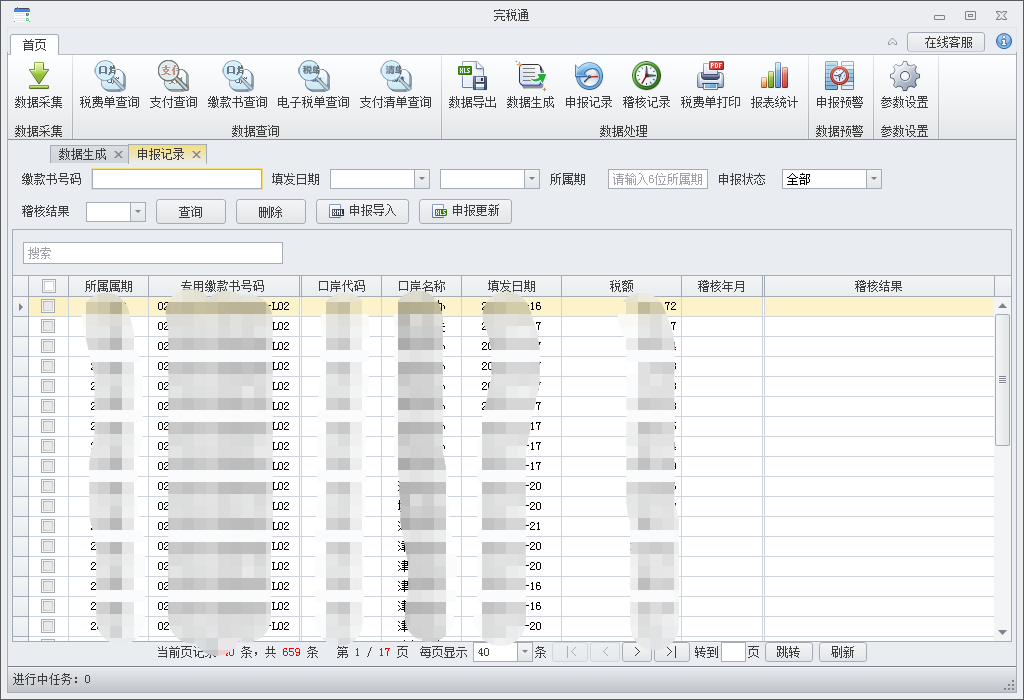Click the 完税通 app icon in title bar
The height and width of the screenshot is (700, 1024).
tap(22, 14)
